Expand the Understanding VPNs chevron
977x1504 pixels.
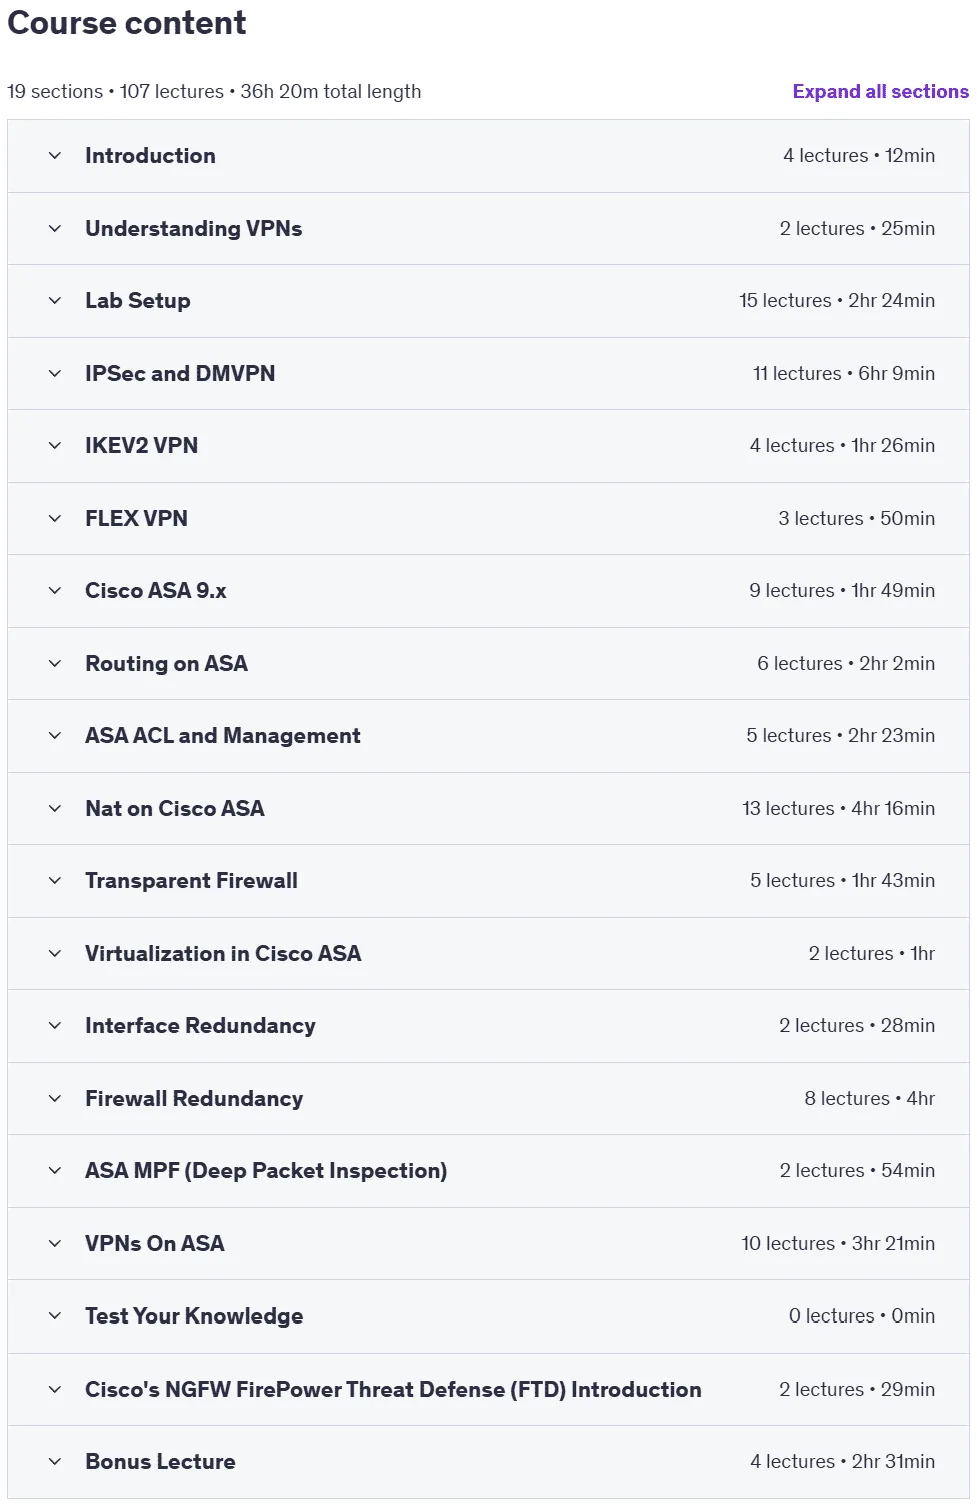[55, 229]
